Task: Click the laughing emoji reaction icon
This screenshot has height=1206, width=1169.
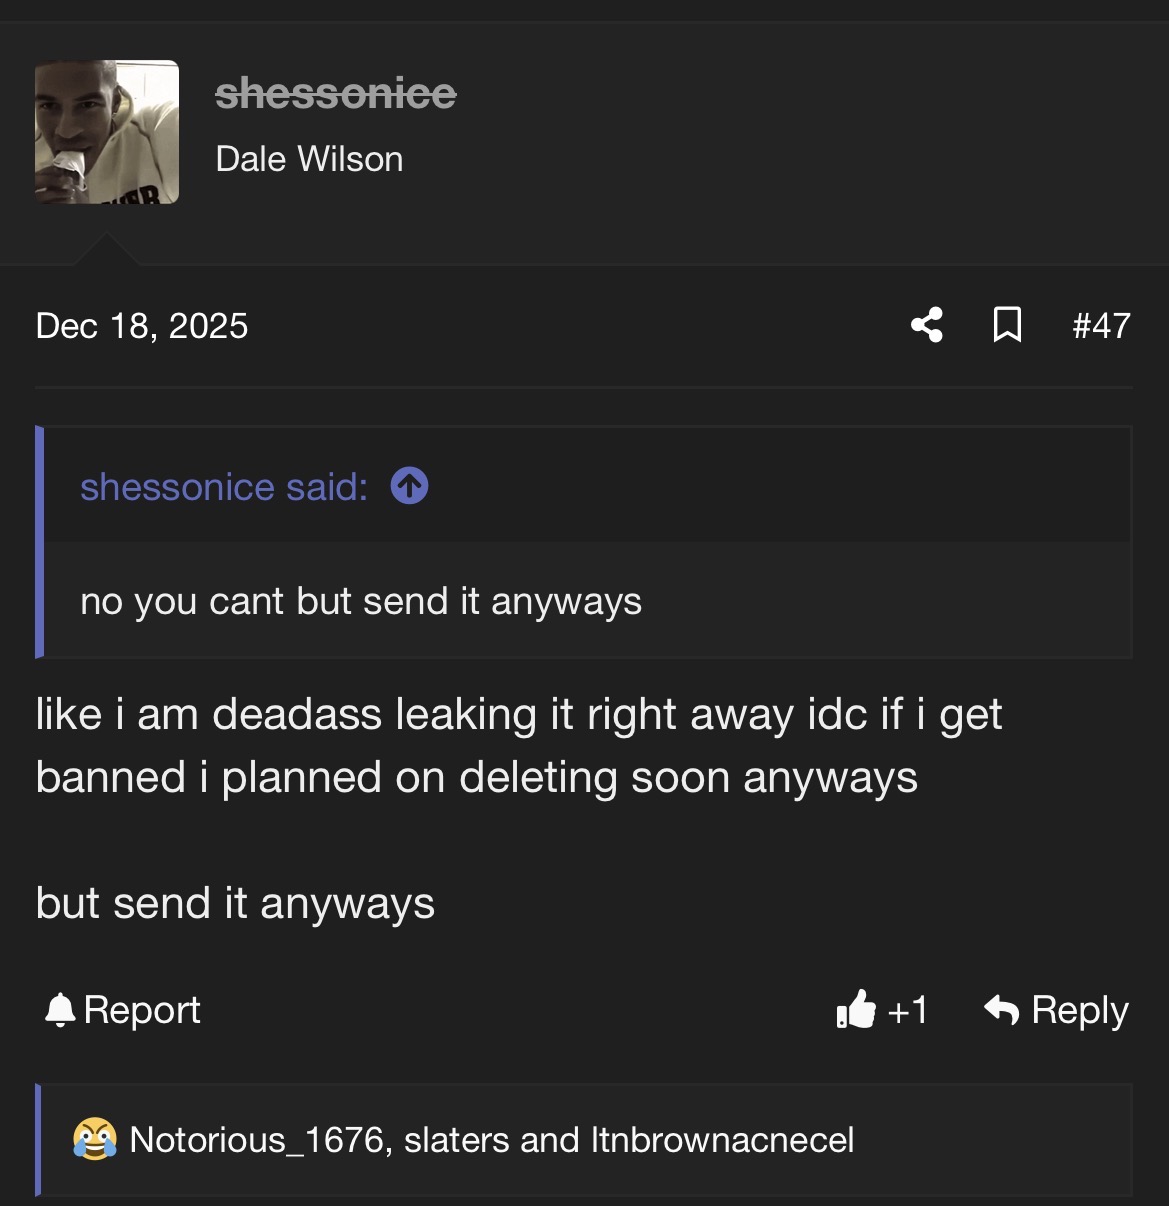Action: 94,1140
